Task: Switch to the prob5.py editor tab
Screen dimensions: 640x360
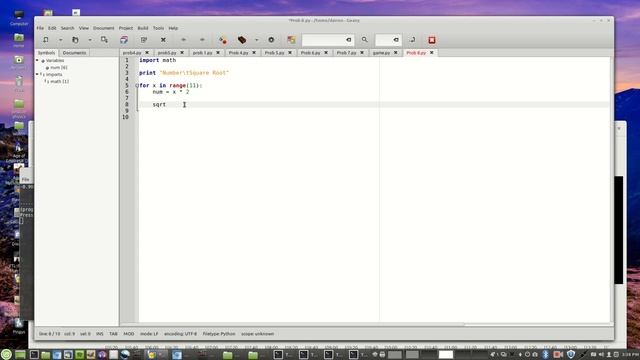Action: click(167, 53)
